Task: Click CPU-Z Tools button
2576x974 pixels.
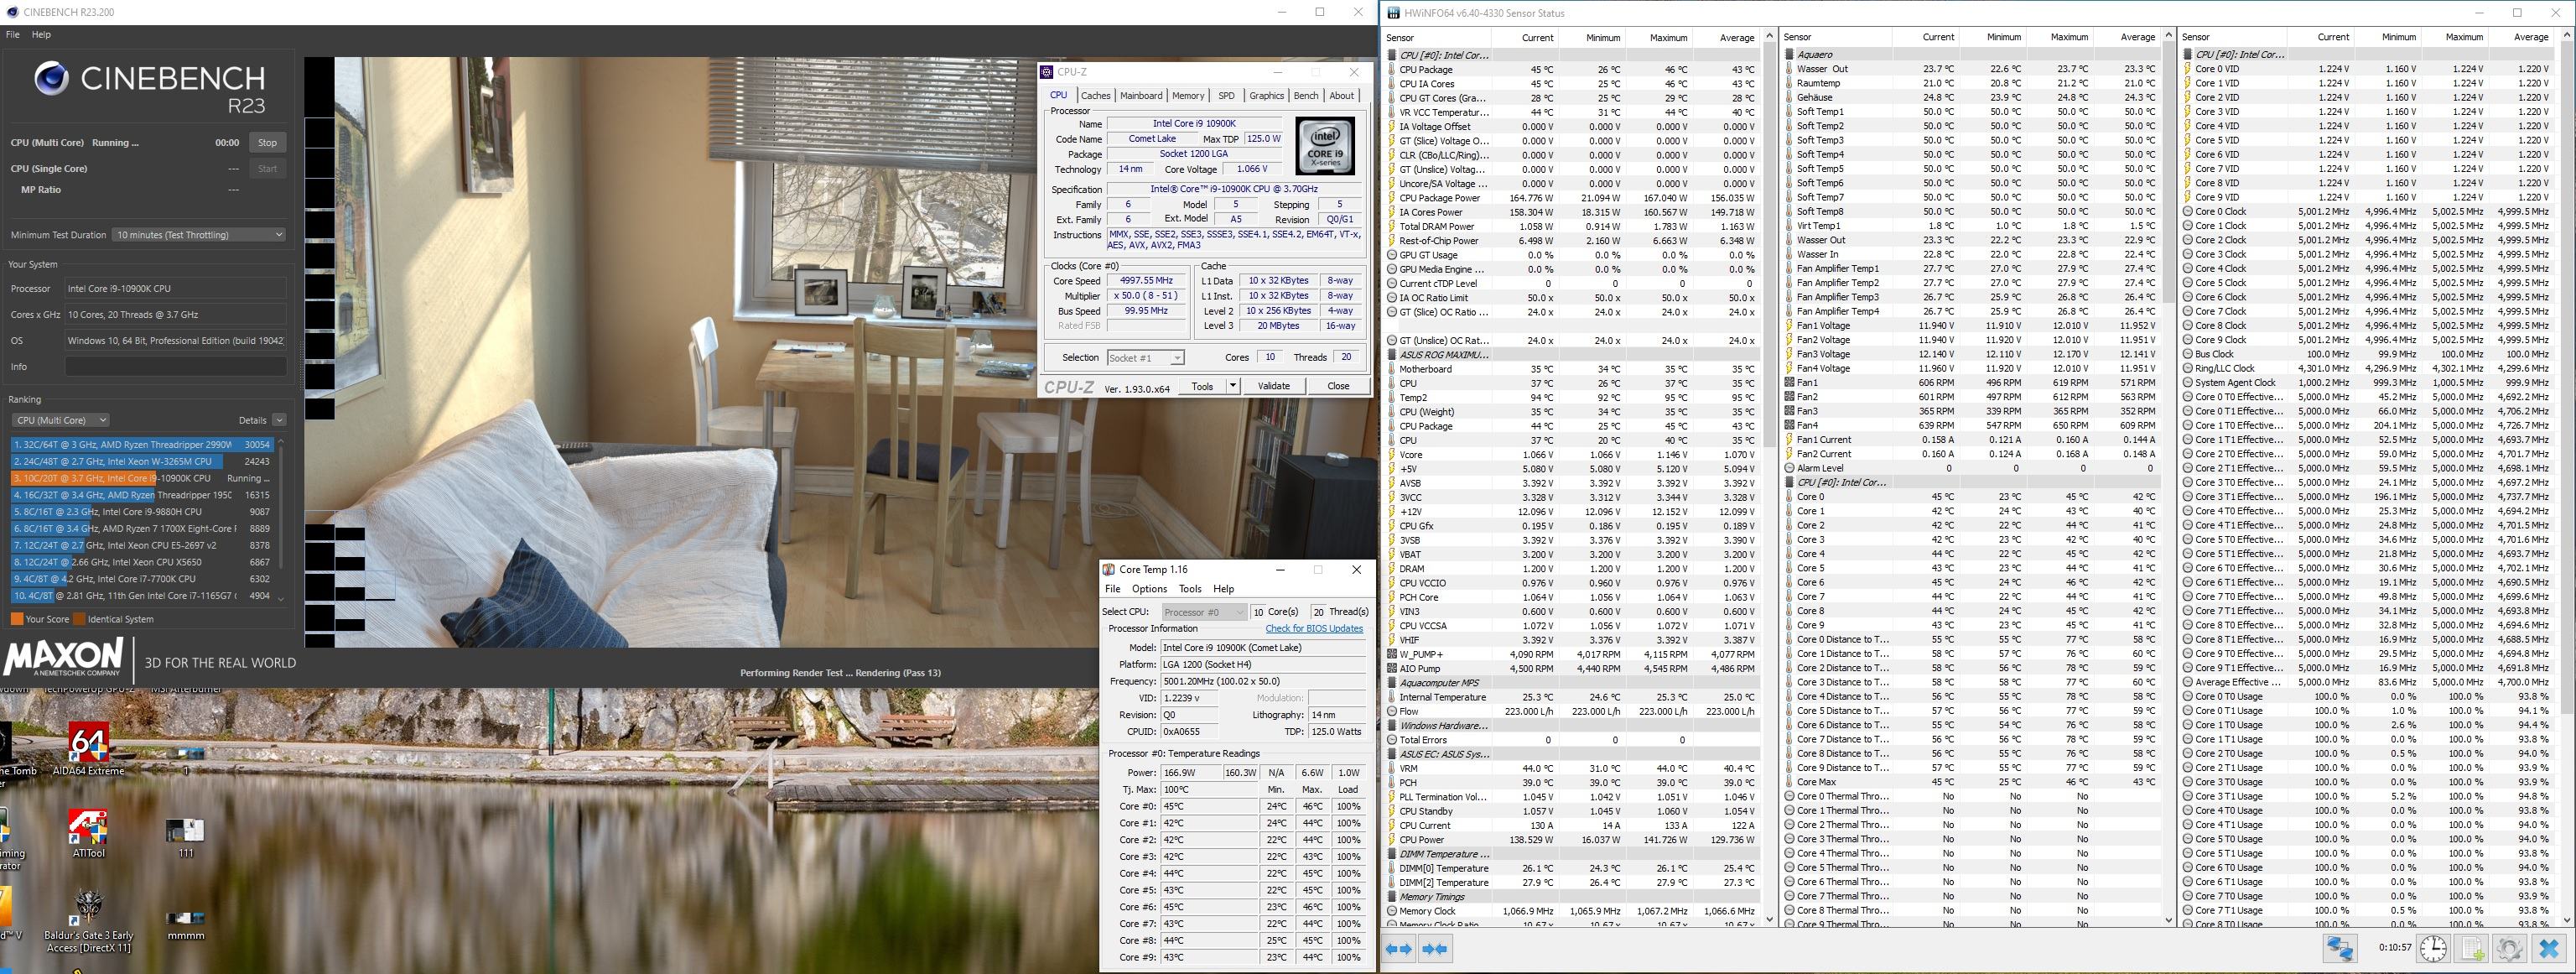Action: point(1202,386)
